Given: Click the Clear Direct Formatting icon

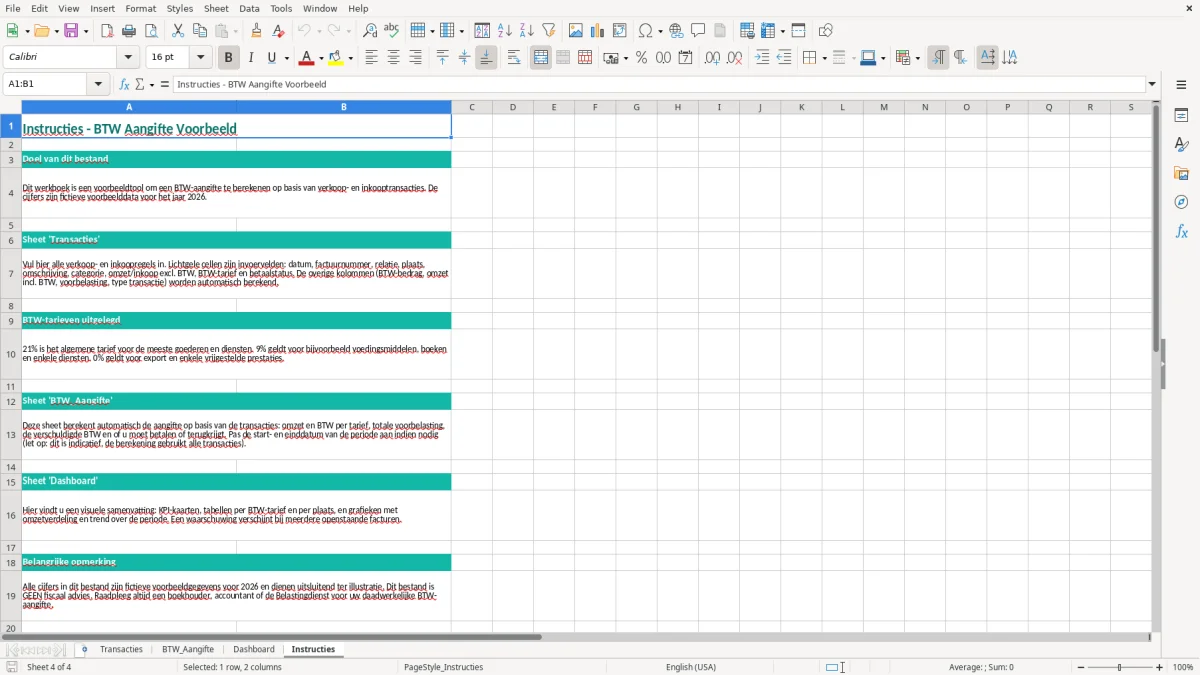Looking at the screenshot, I should click(279, 31).
